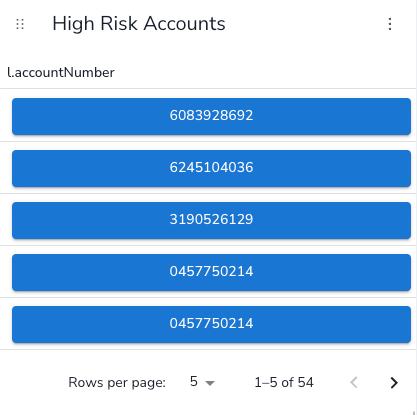
Task: Select the table row containing 6245104036
Action: 208,168
